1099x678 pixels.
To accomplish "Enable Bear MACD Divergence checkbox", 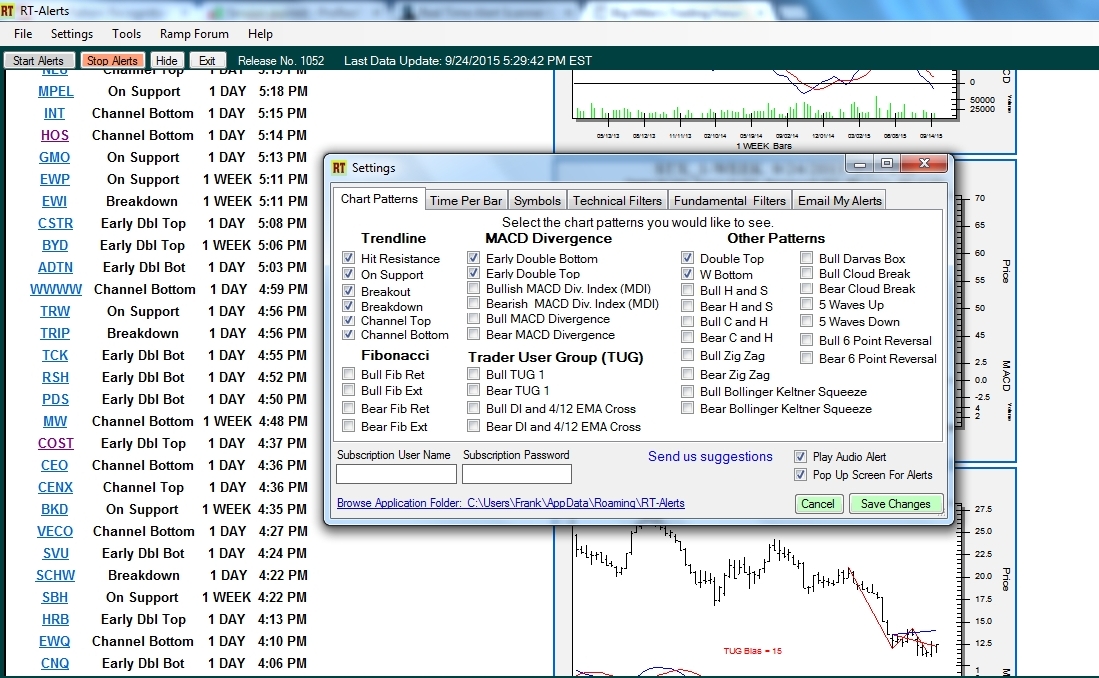I will tap(474, 334).
